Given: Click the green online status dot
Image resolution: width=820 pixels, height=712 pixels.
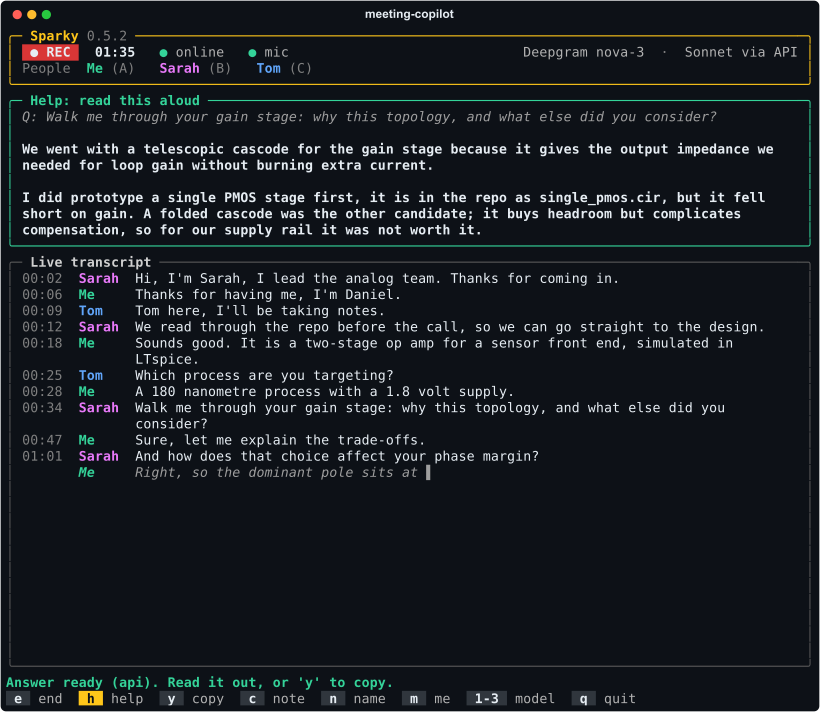Looking at the screenshot, I should pos(163,53).
